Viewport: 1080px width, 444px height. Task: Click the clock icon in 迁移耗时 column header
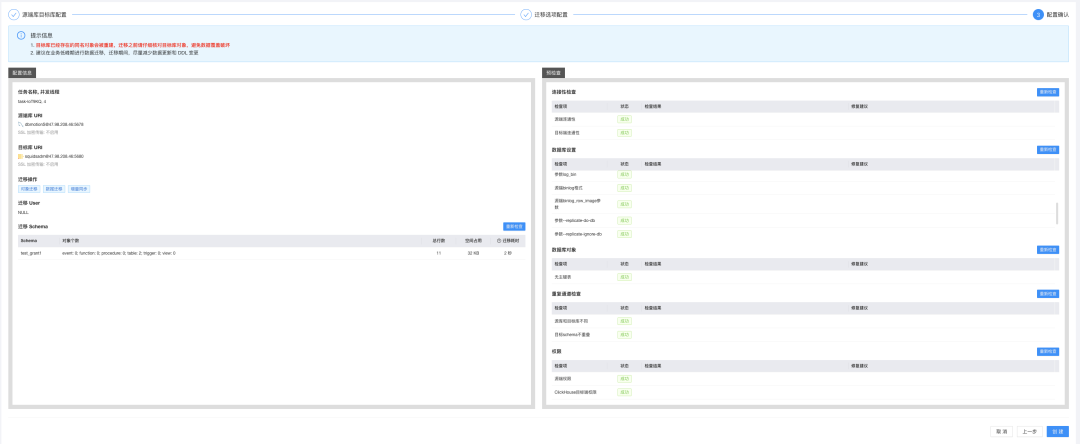point(499,241)
